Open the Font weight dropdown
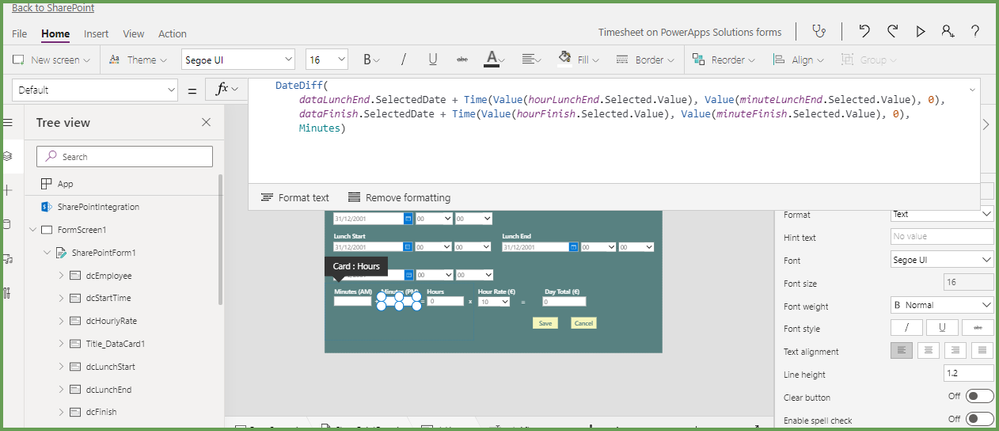 tap(942, 305)
